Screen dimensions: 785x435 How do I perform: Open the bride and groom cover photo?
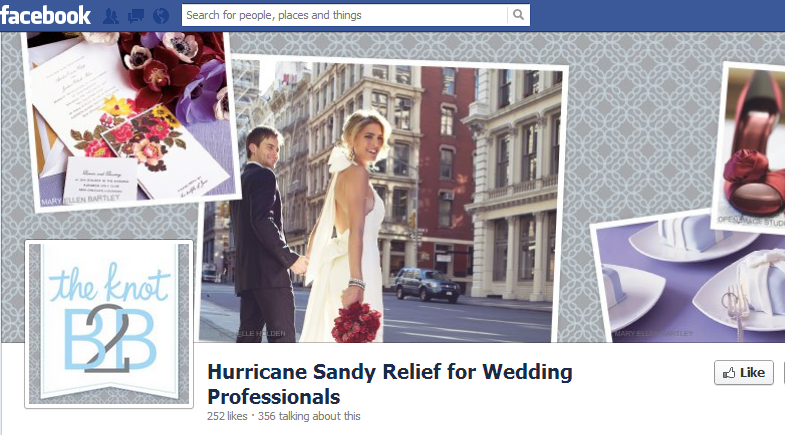pyautogui.click(x=383, y=200)
